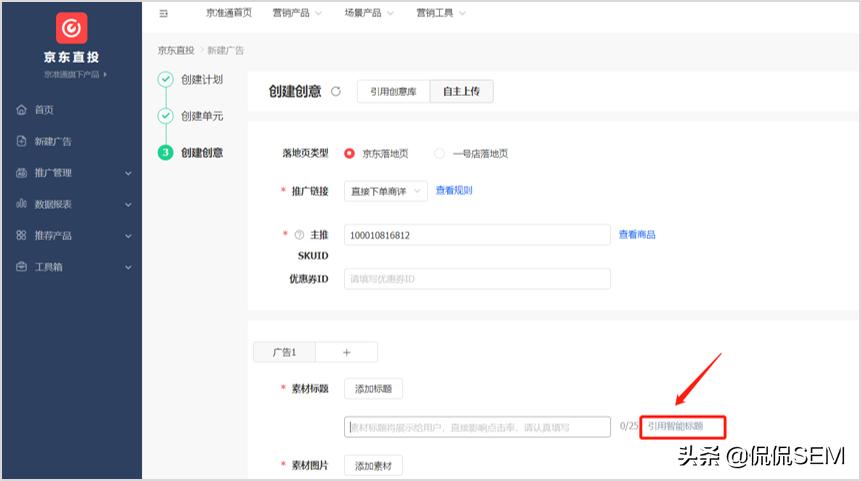Expand the 推荐产品 sidebar menu chevron
861x481 pixels.
tap(128, 236)
